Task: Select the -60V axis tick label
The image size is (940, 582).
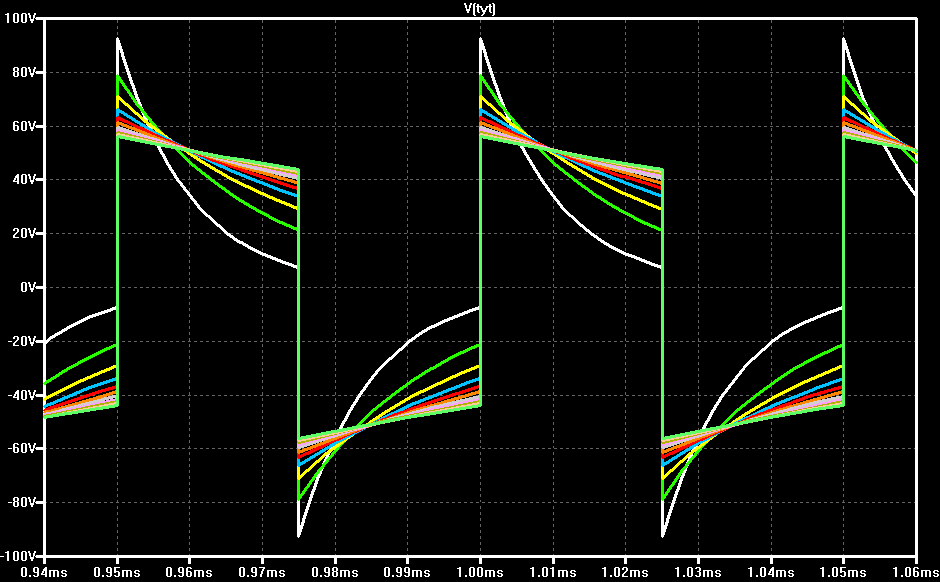Action: [21, 448]
